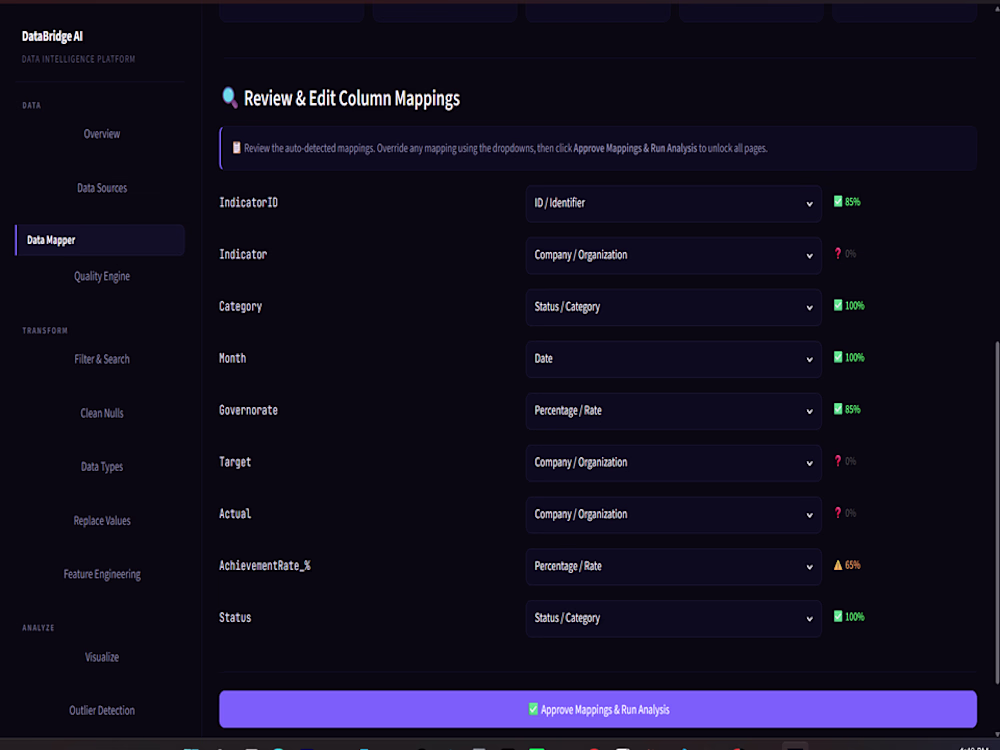The width and height of the screenshot is (1000, 750).
Task: Open Feature Engineering page
Action: pyautogui.click(x=102, y=575)
